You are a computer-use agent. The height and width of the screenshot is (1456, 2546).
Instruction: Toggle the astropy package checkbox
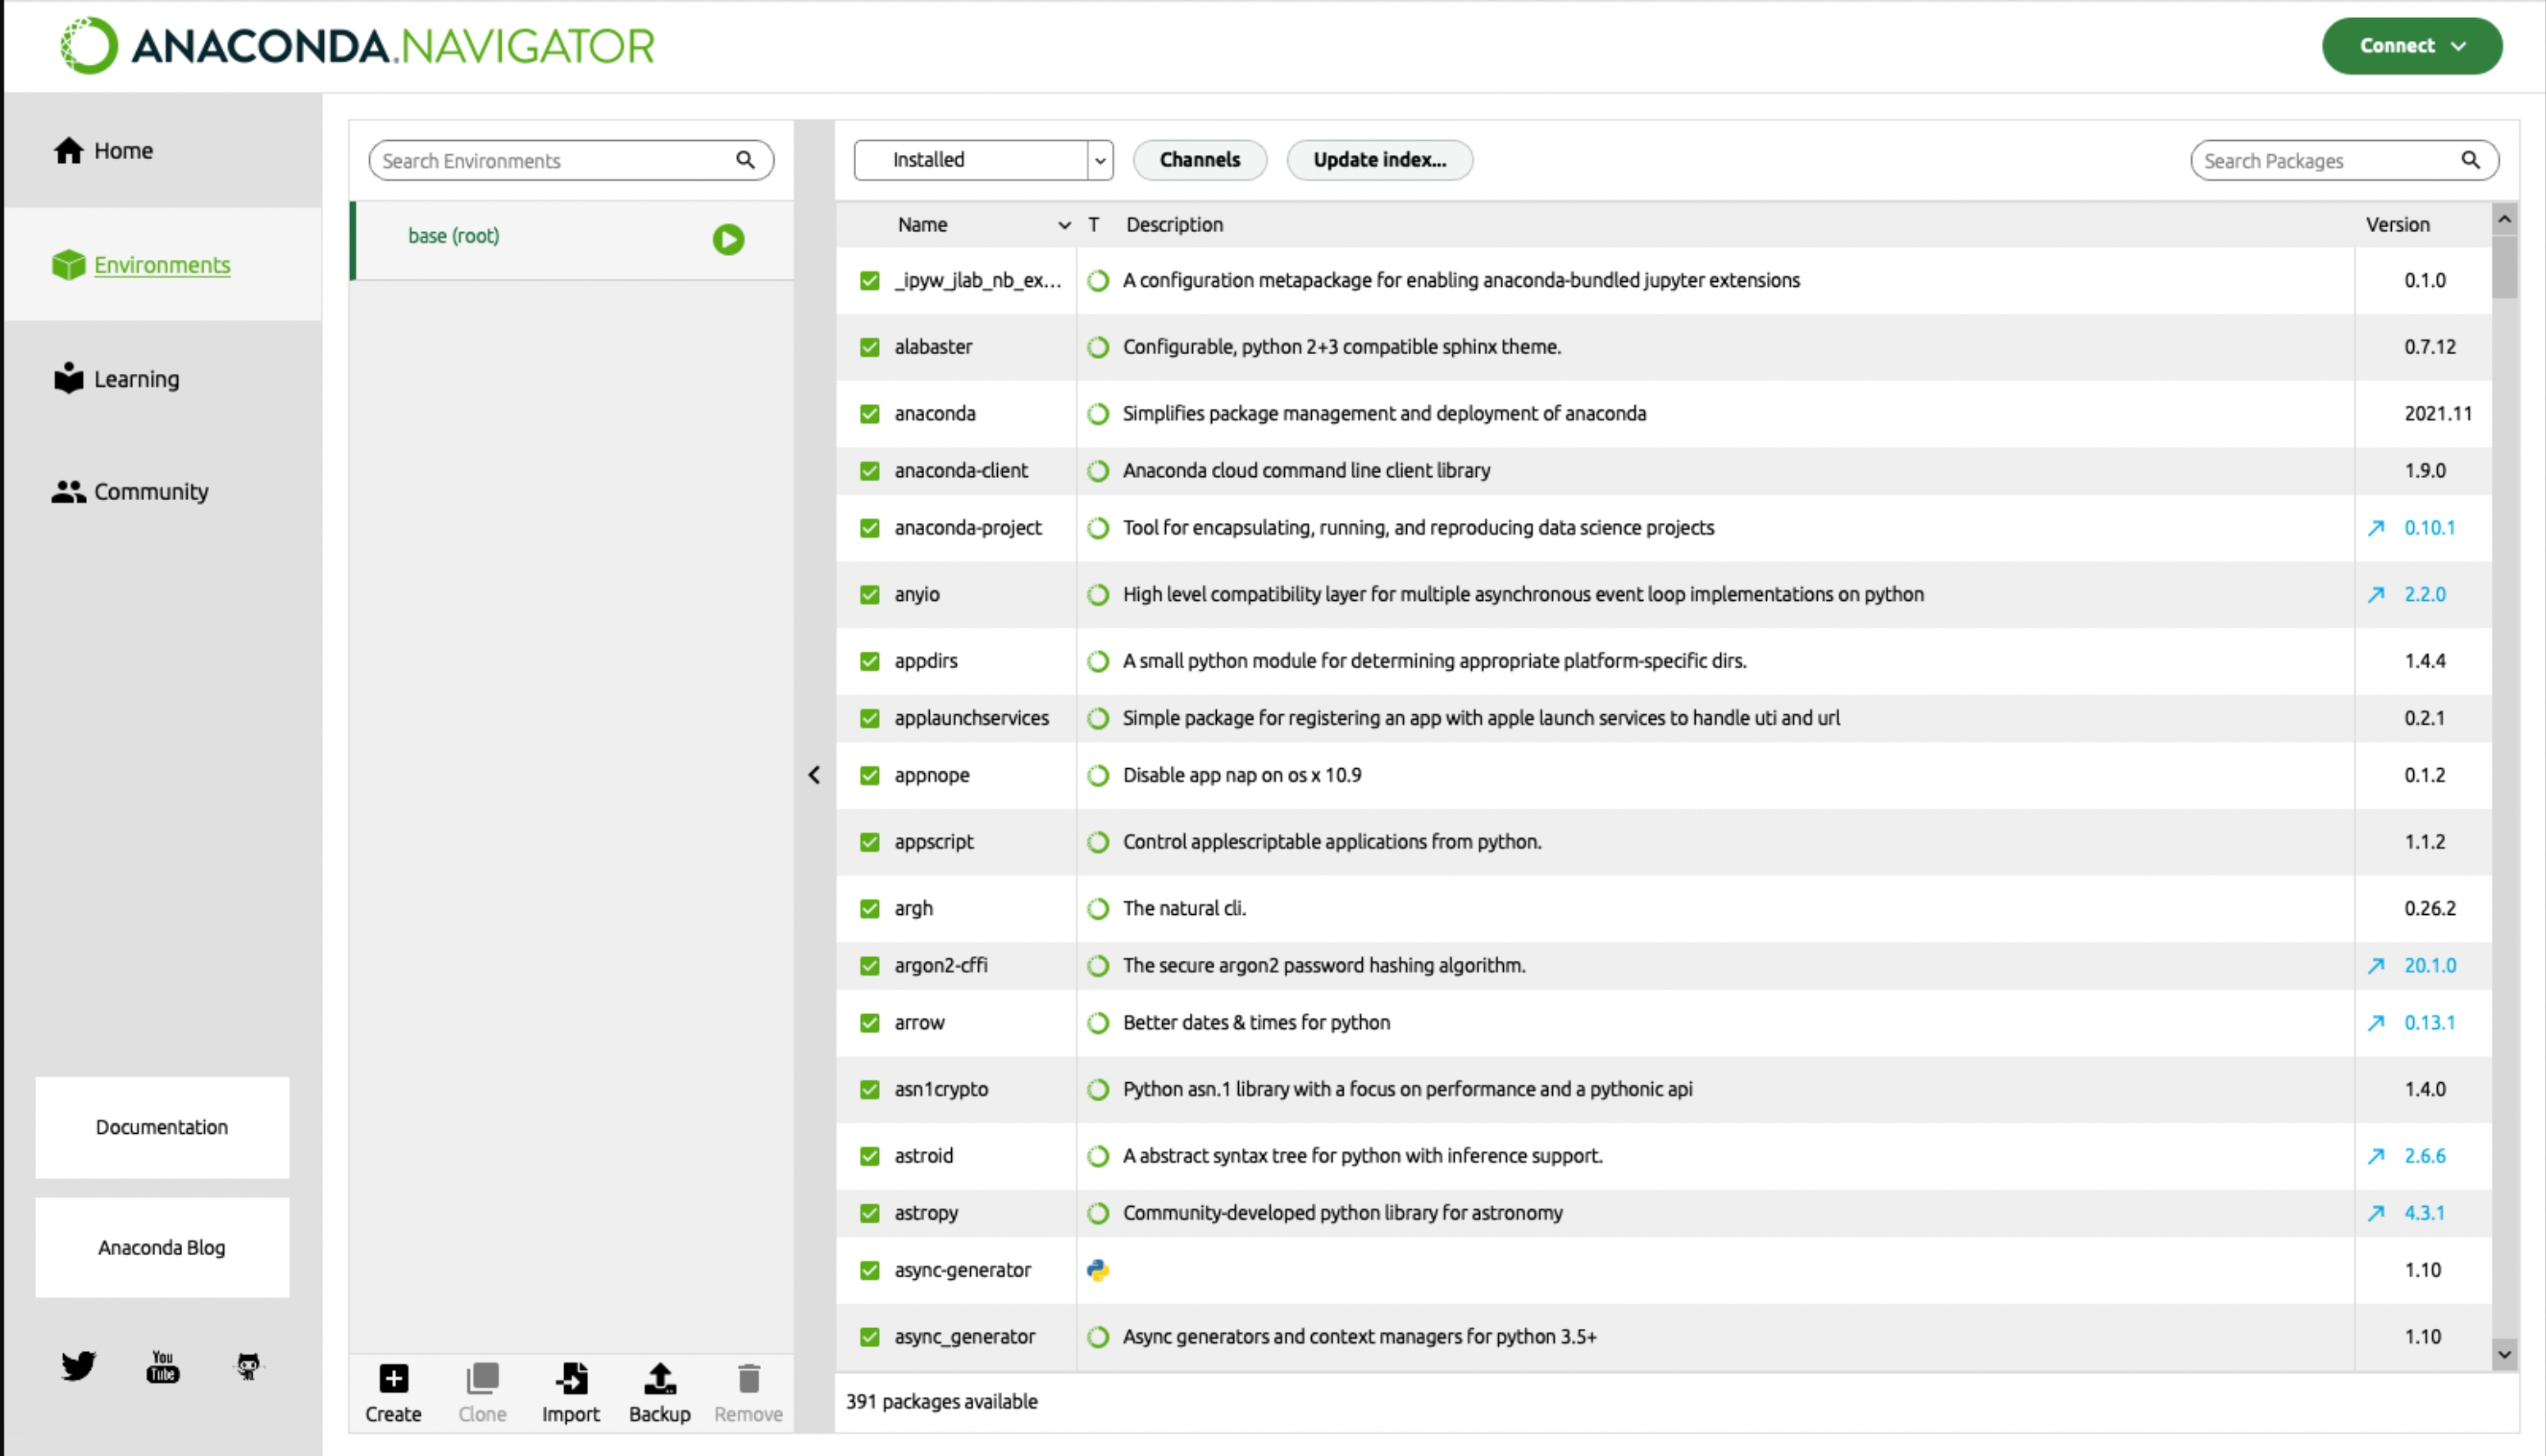pyautogui.click(x=870, y=1213)
